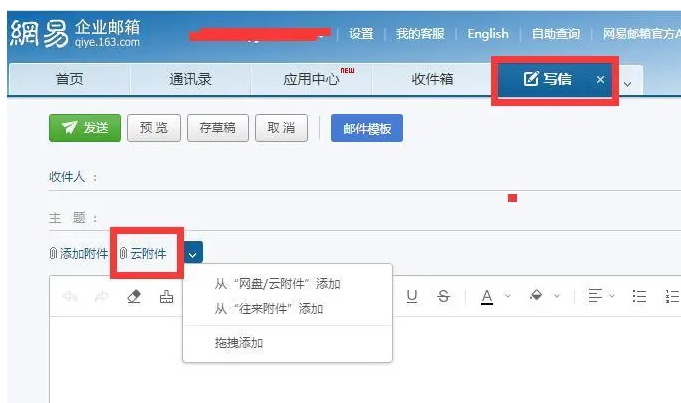Go to the 收件箱 tab

tap(432, 79)
